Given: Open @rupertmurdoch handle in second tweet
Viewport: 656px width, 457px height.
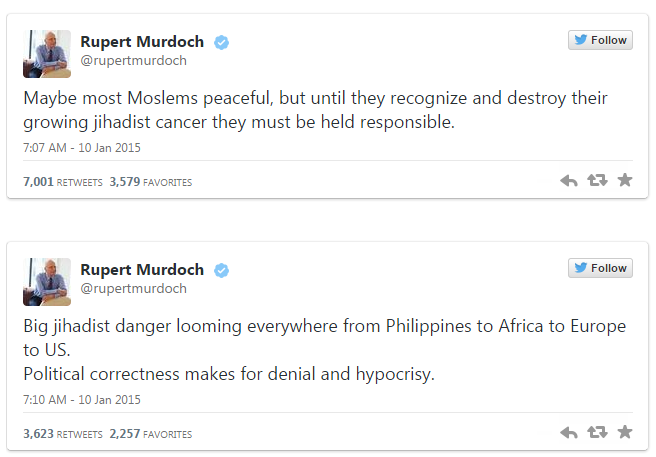Looking at the screenshot, I should (133, 289).
